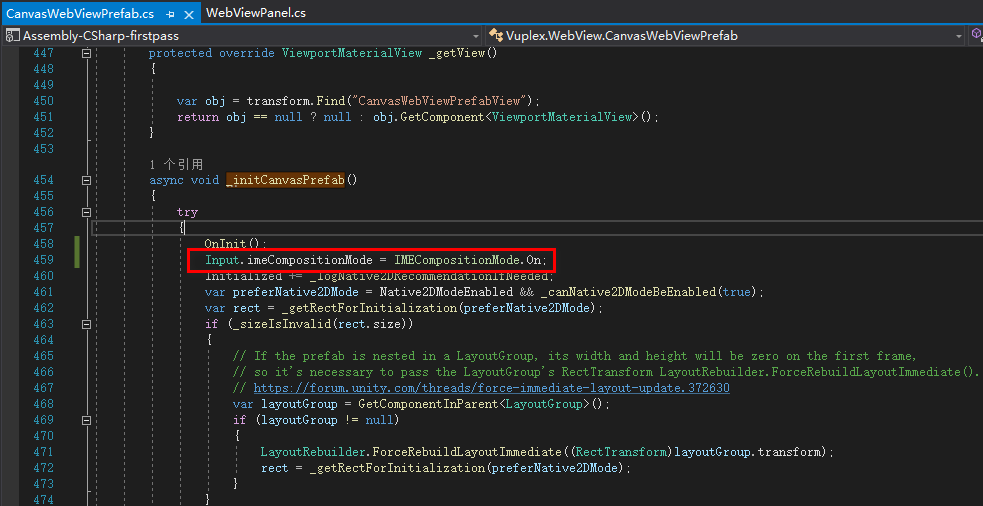Click the ViewportMaterialView return type at line 447

click(352, 53)
